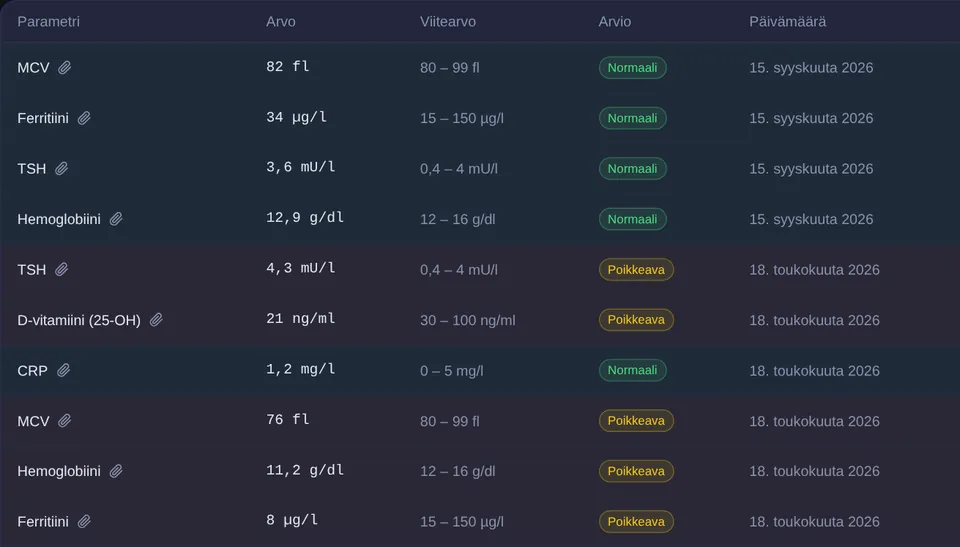Click date '15. syyskuuta 2026' in MCV row

811,67
